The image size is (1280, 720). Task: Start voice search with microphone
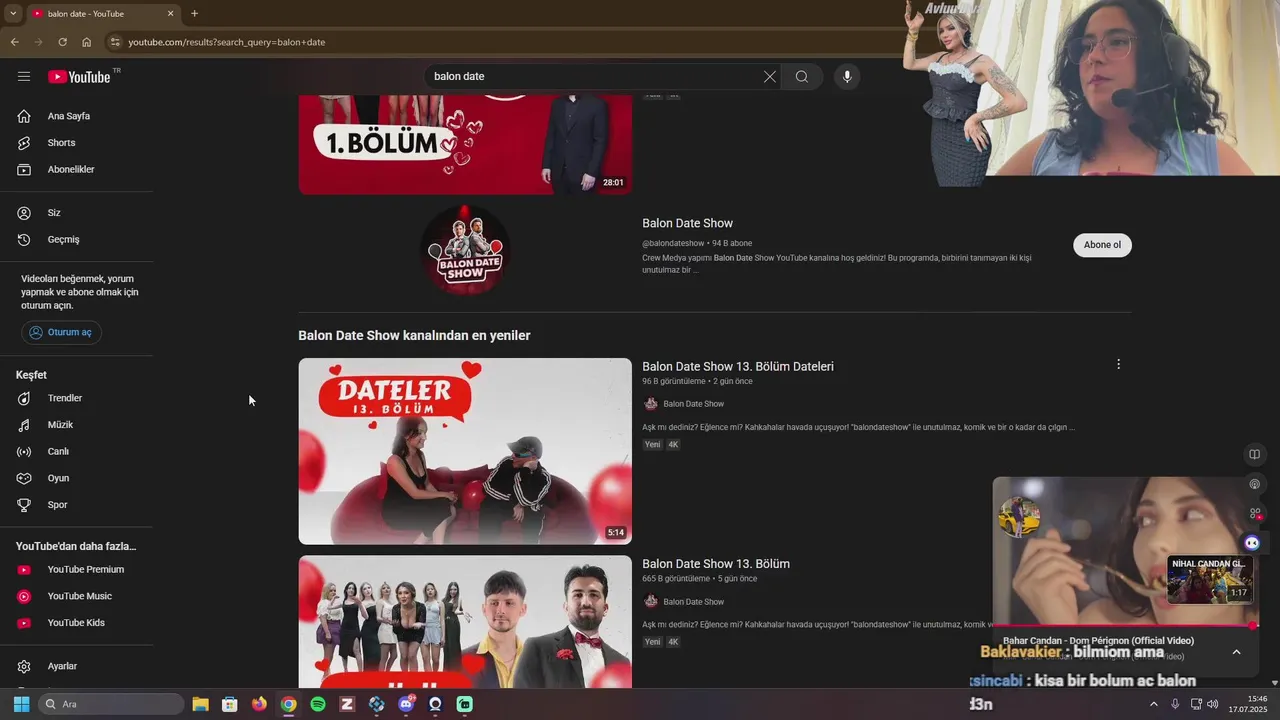(847, 77)
